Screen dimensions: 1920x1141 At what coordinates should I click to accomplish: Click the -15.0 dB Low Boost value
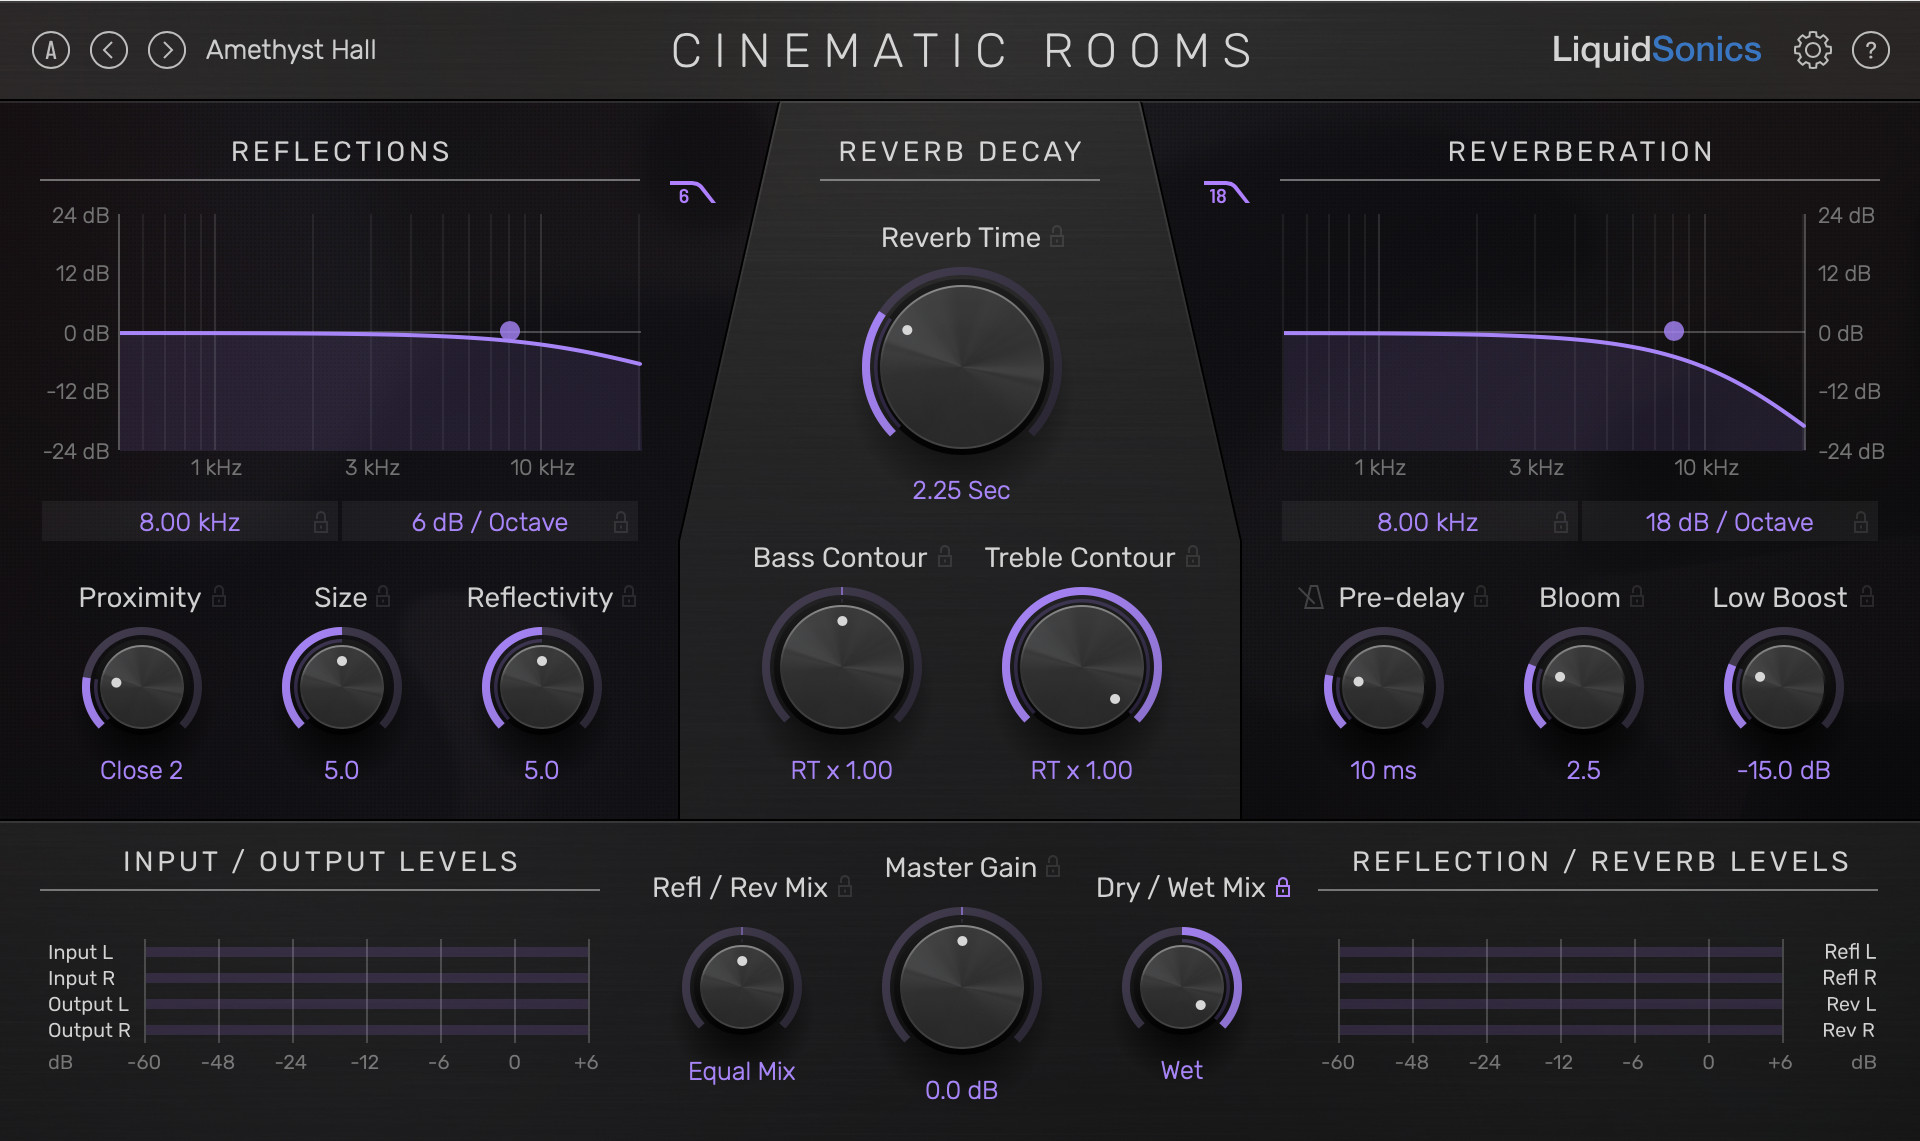[1783, 770]
